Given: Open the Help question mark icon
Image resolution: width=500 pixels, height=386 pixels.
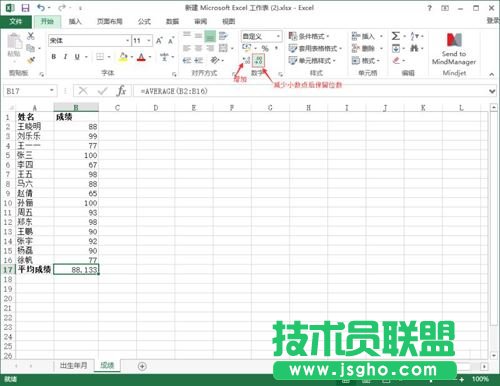Looking at the screenshot, I should 429,8.
